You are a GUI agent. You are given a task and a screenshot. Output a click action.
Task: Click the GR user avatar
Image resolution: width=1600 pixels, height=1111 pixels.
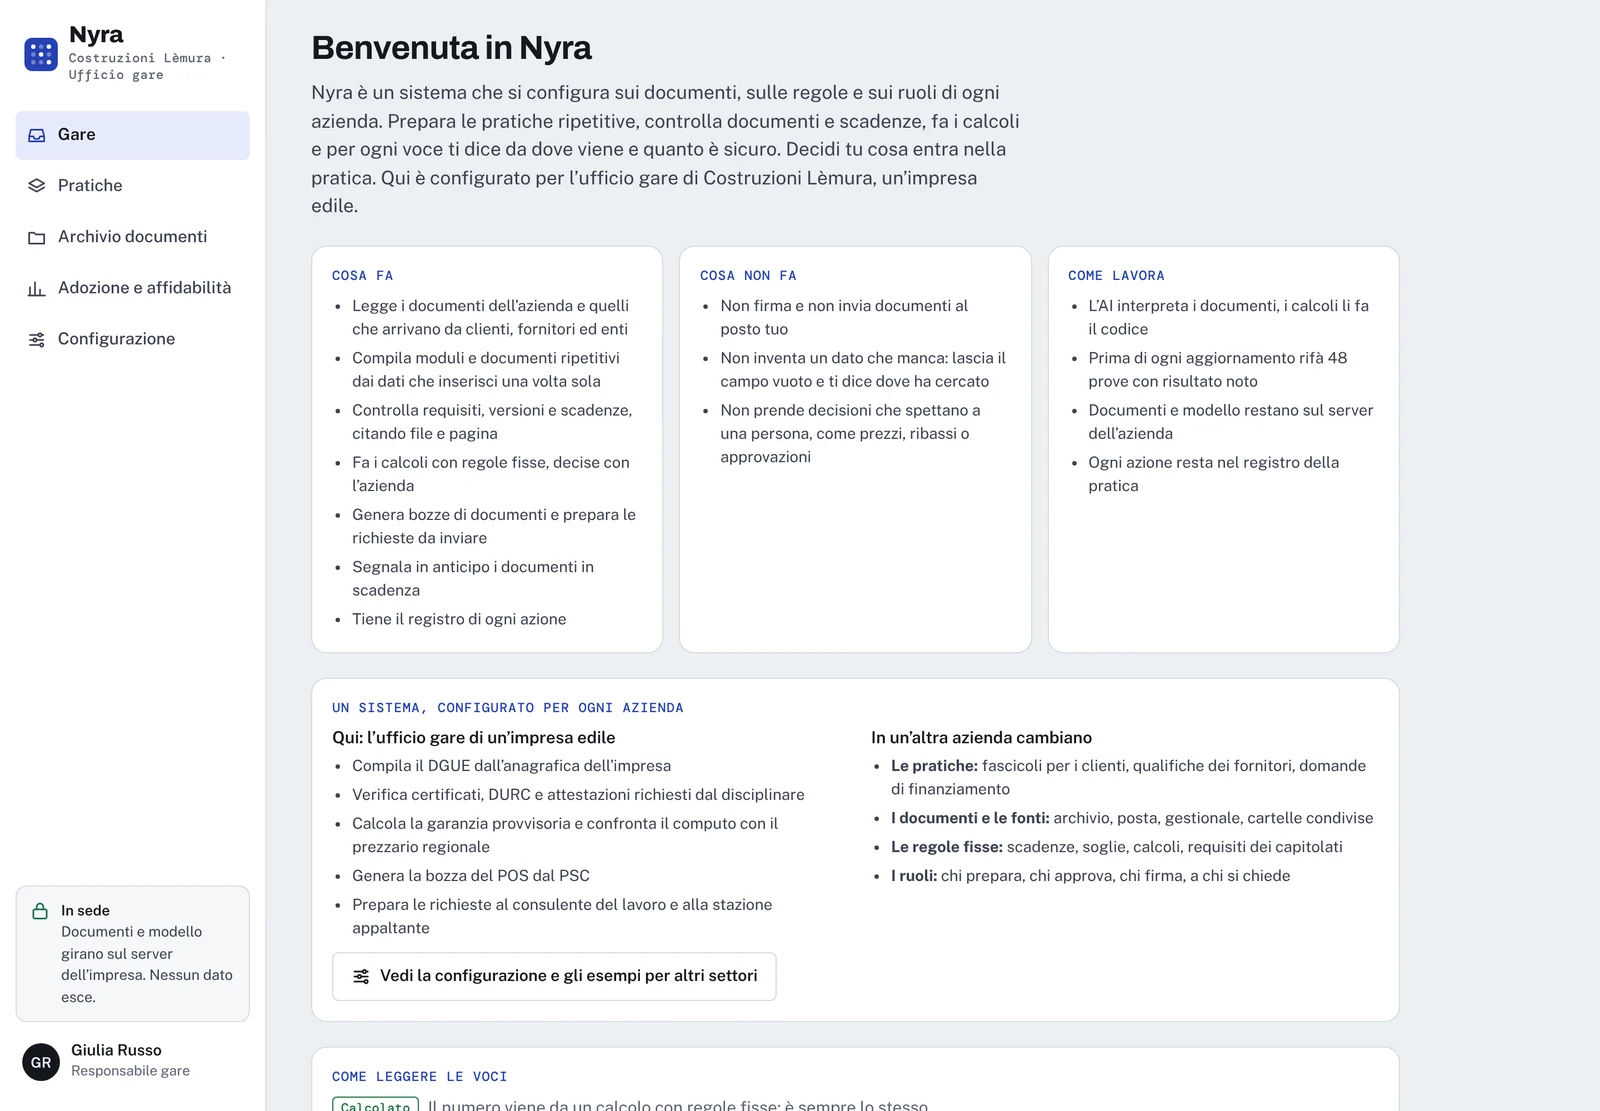41,1062
